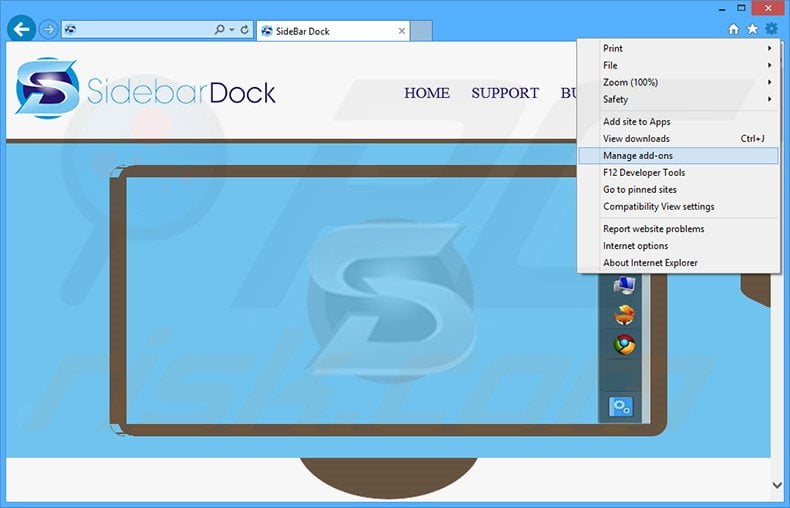Click the scroll down arrow
Viewport: 790px width, 508px height.
click(777, 485)
